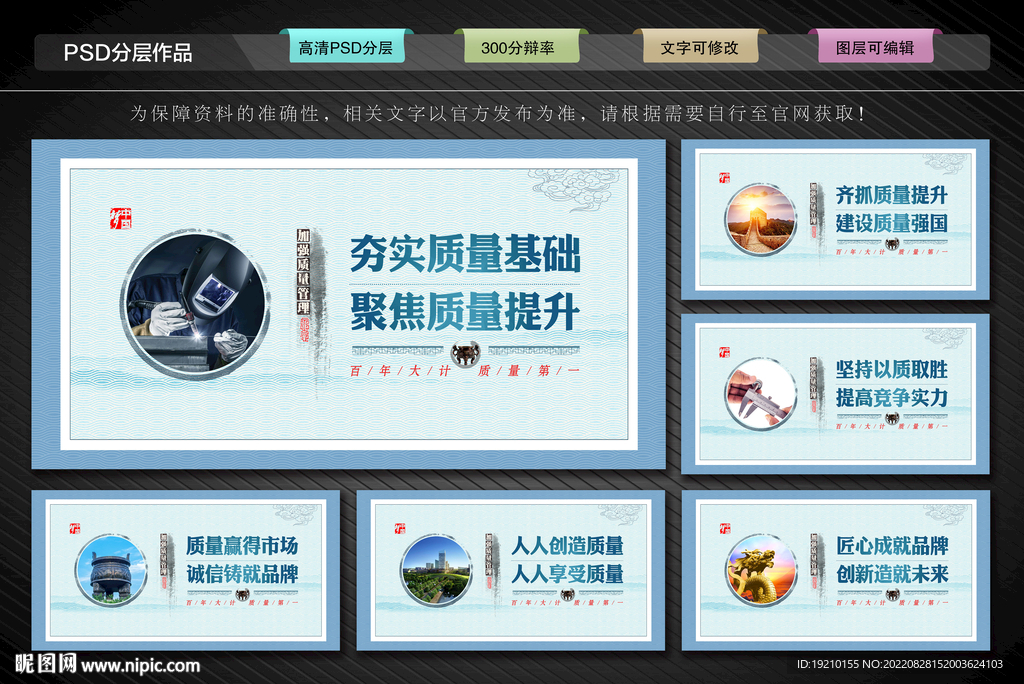The image size is (1024, 684).
Task: Click the 图层可编辑 pink tag
Action: tap(875, 47)
